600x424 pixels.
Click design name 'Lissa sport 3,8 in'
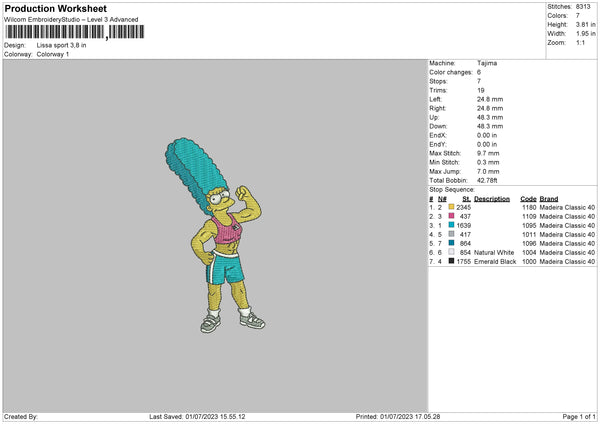(61, 45)
